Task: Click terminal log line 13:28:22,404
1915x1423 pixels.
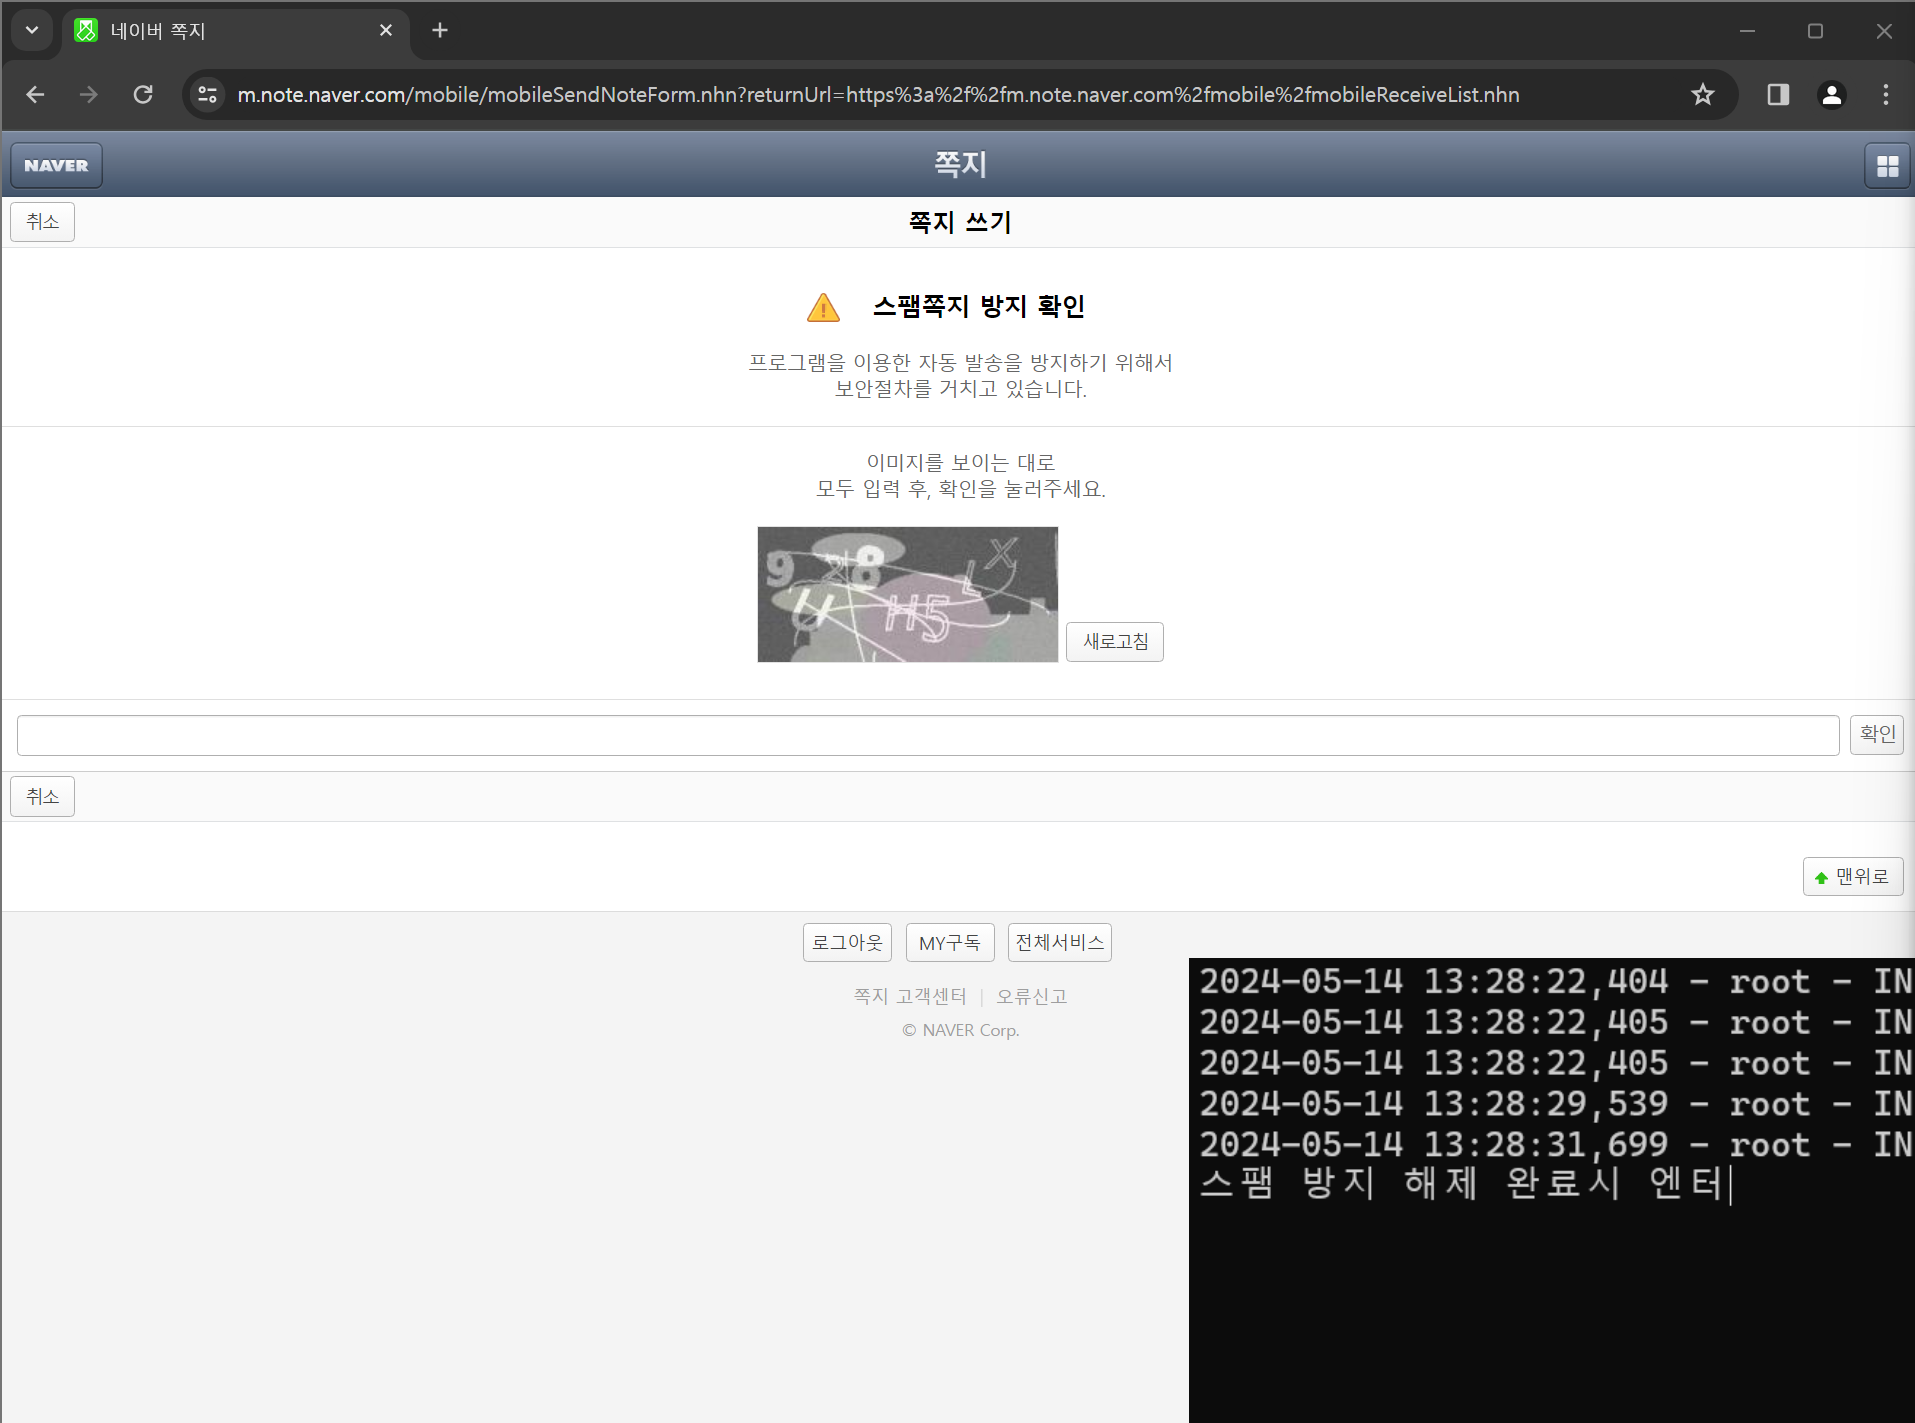Action: (x=1555, y=981)
